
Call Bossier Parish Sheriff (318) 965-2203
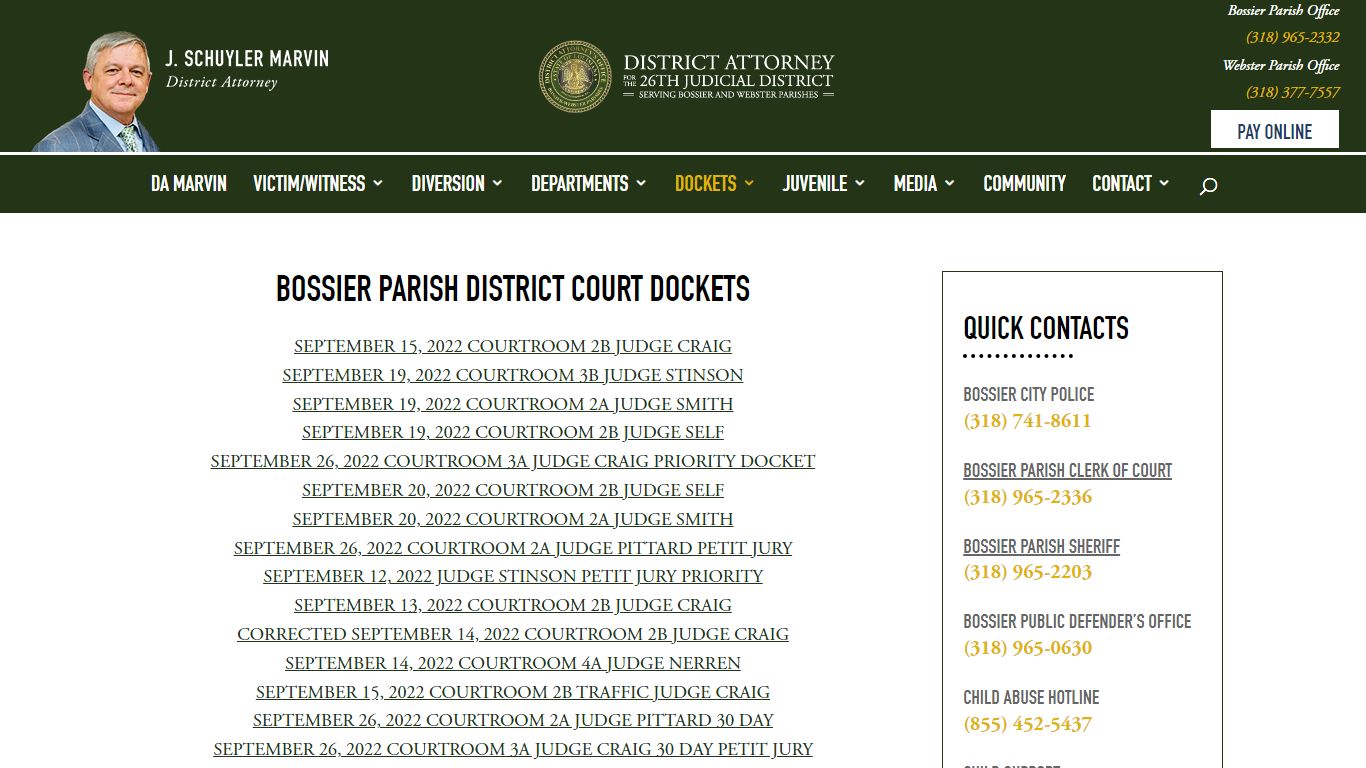pos(1027,572)
